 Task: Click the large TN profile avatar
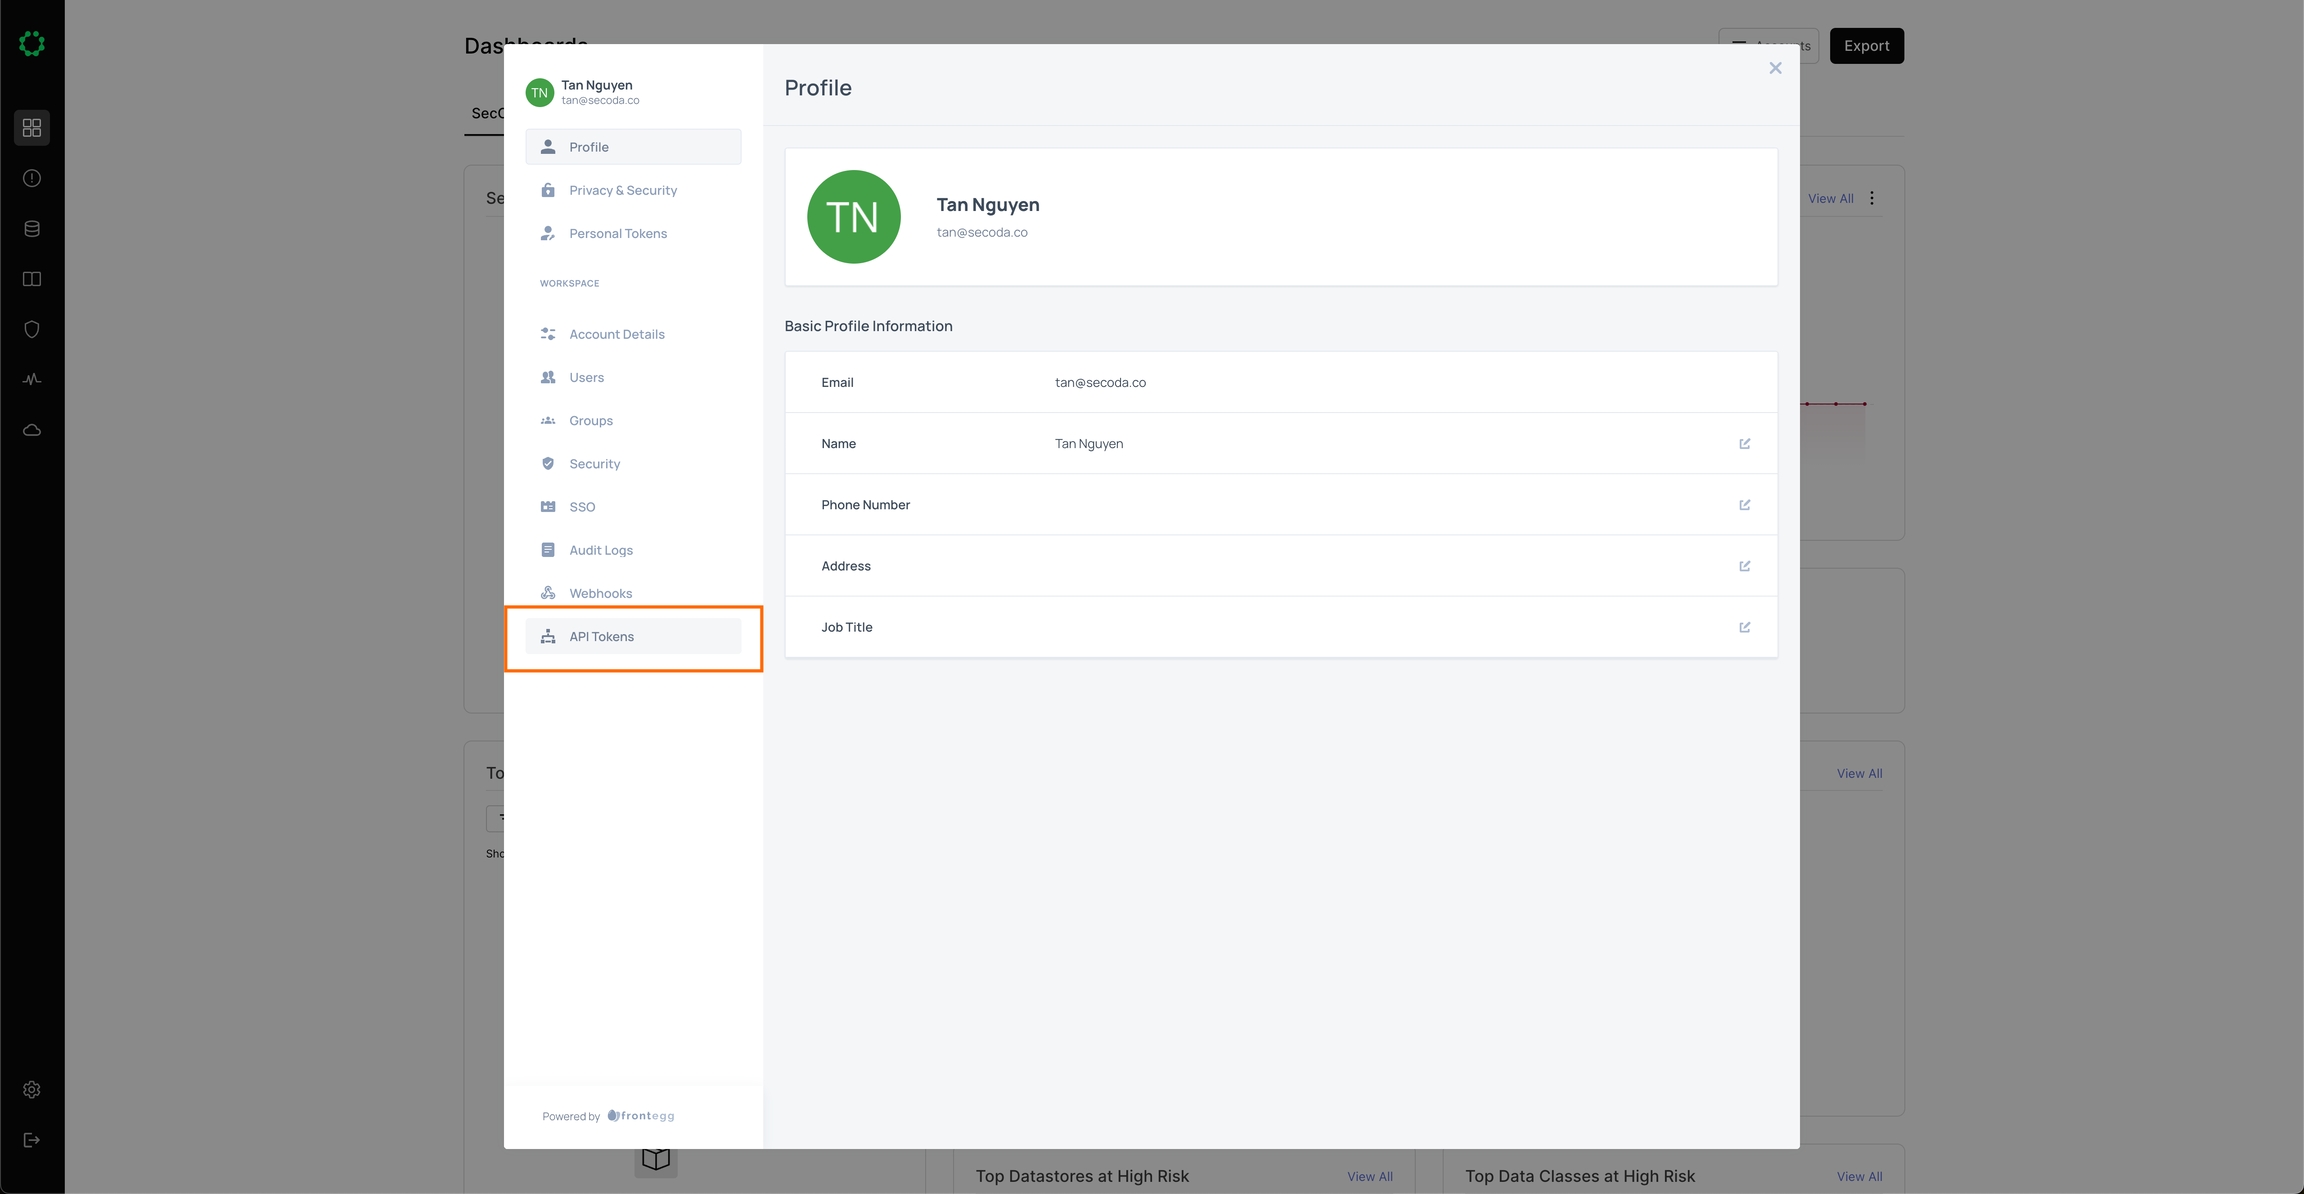(853, 217)
